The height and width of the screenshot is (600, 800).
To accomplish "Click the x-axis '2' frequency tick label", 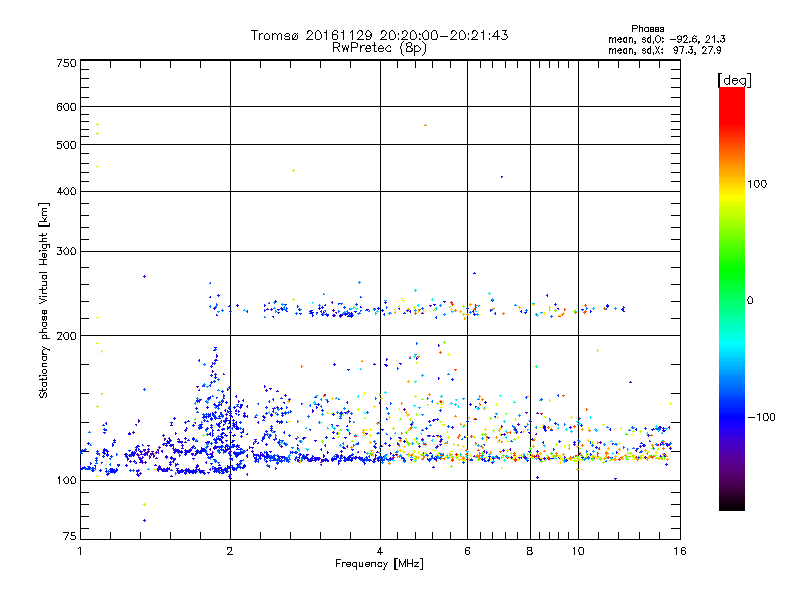I will [x=230, y=551].
